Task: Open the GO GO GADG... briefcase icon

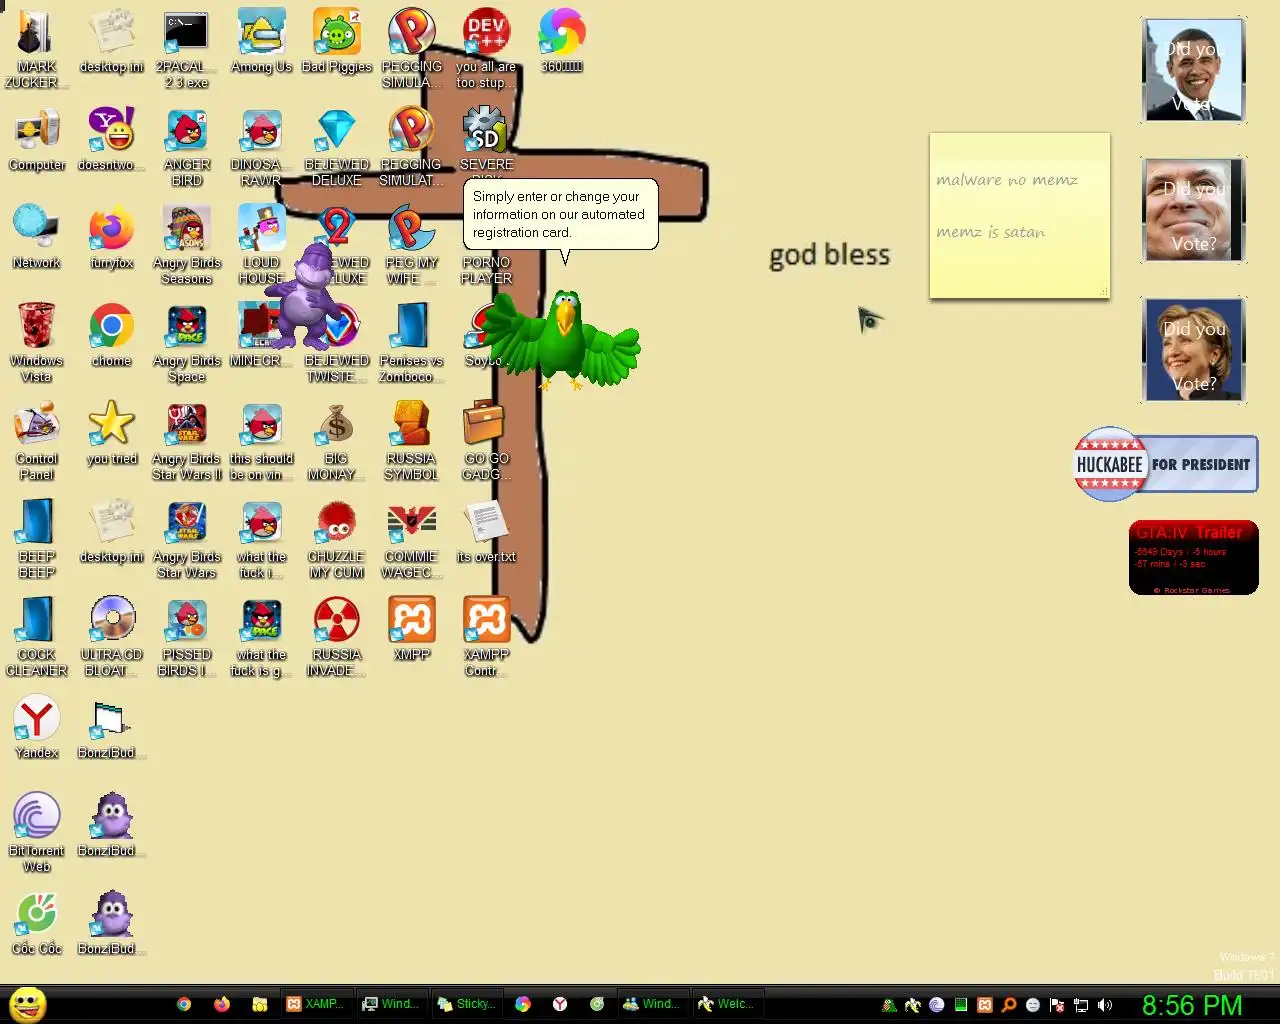Action: pyautogui.click(x=486, y=441)
